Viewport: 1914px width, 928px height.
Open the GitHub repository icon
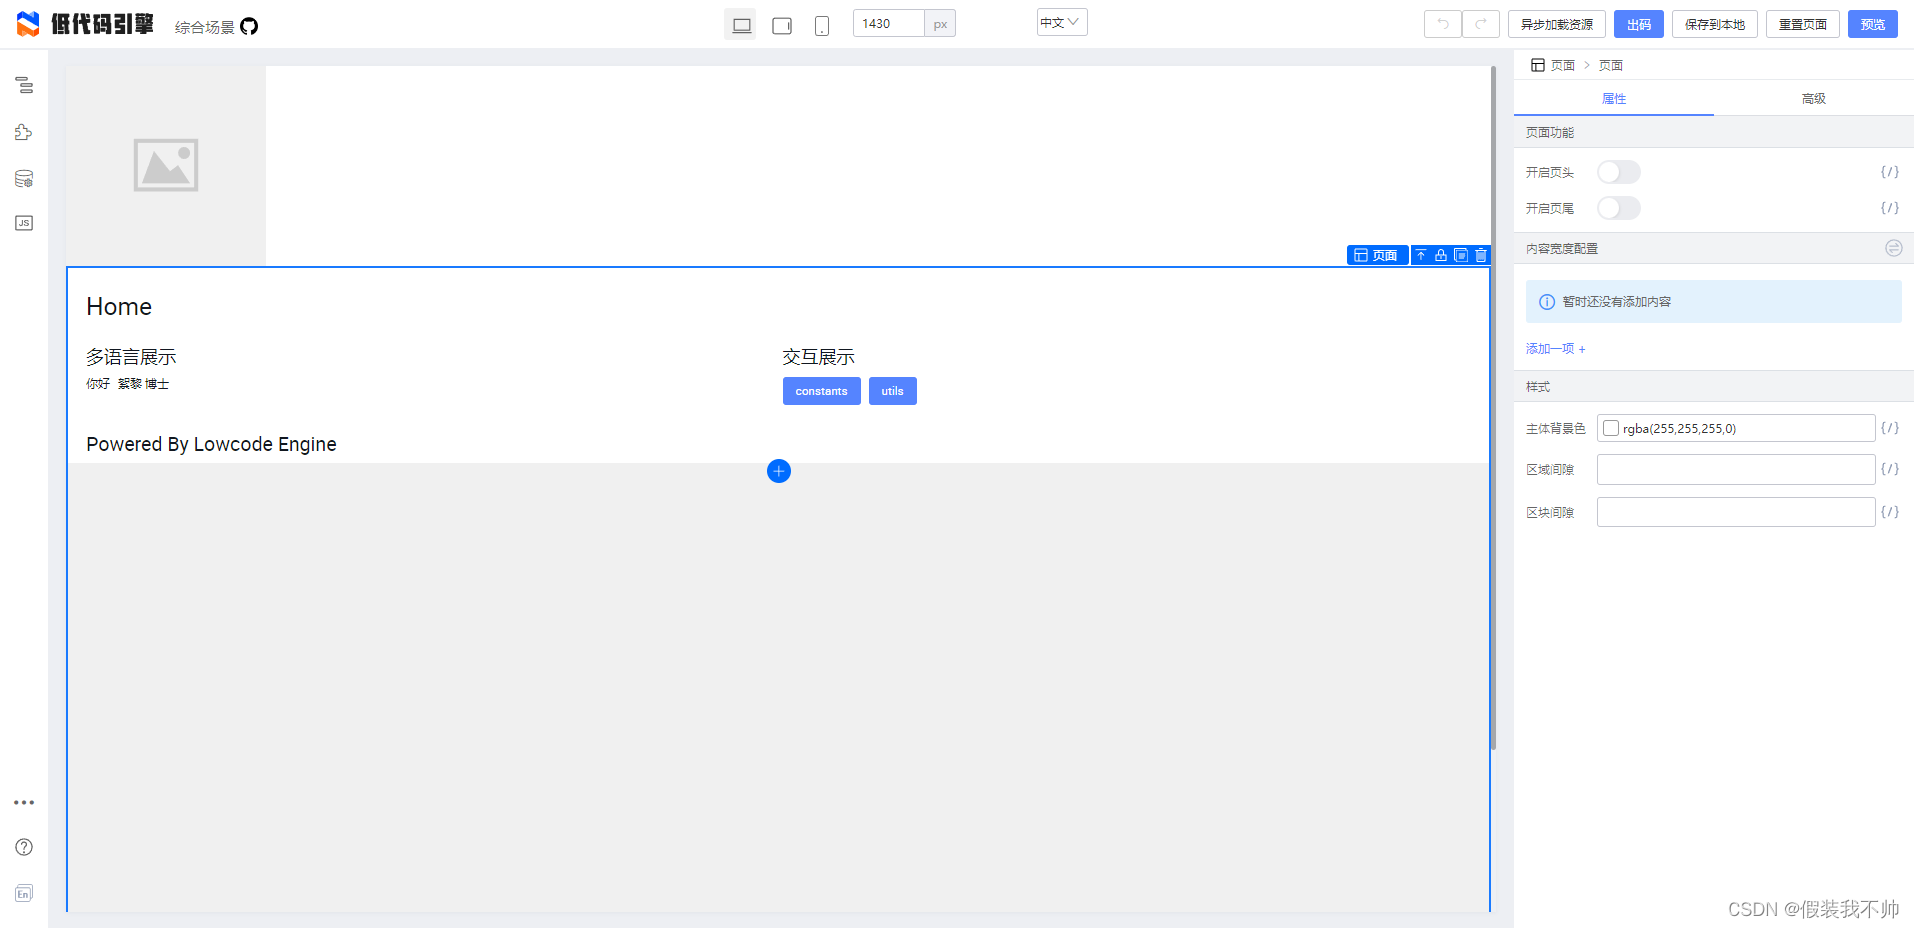point(249,26)
